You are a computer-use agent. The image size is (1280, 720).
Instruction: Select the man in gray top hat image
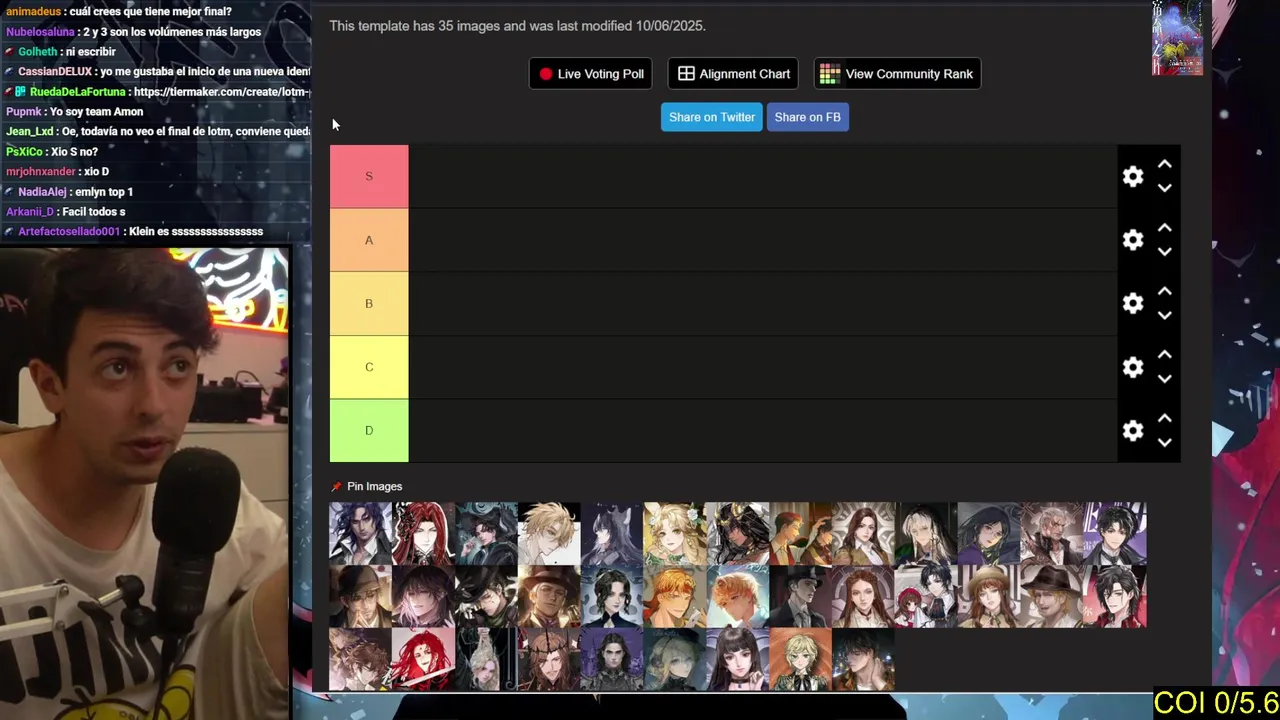(801, 596)
